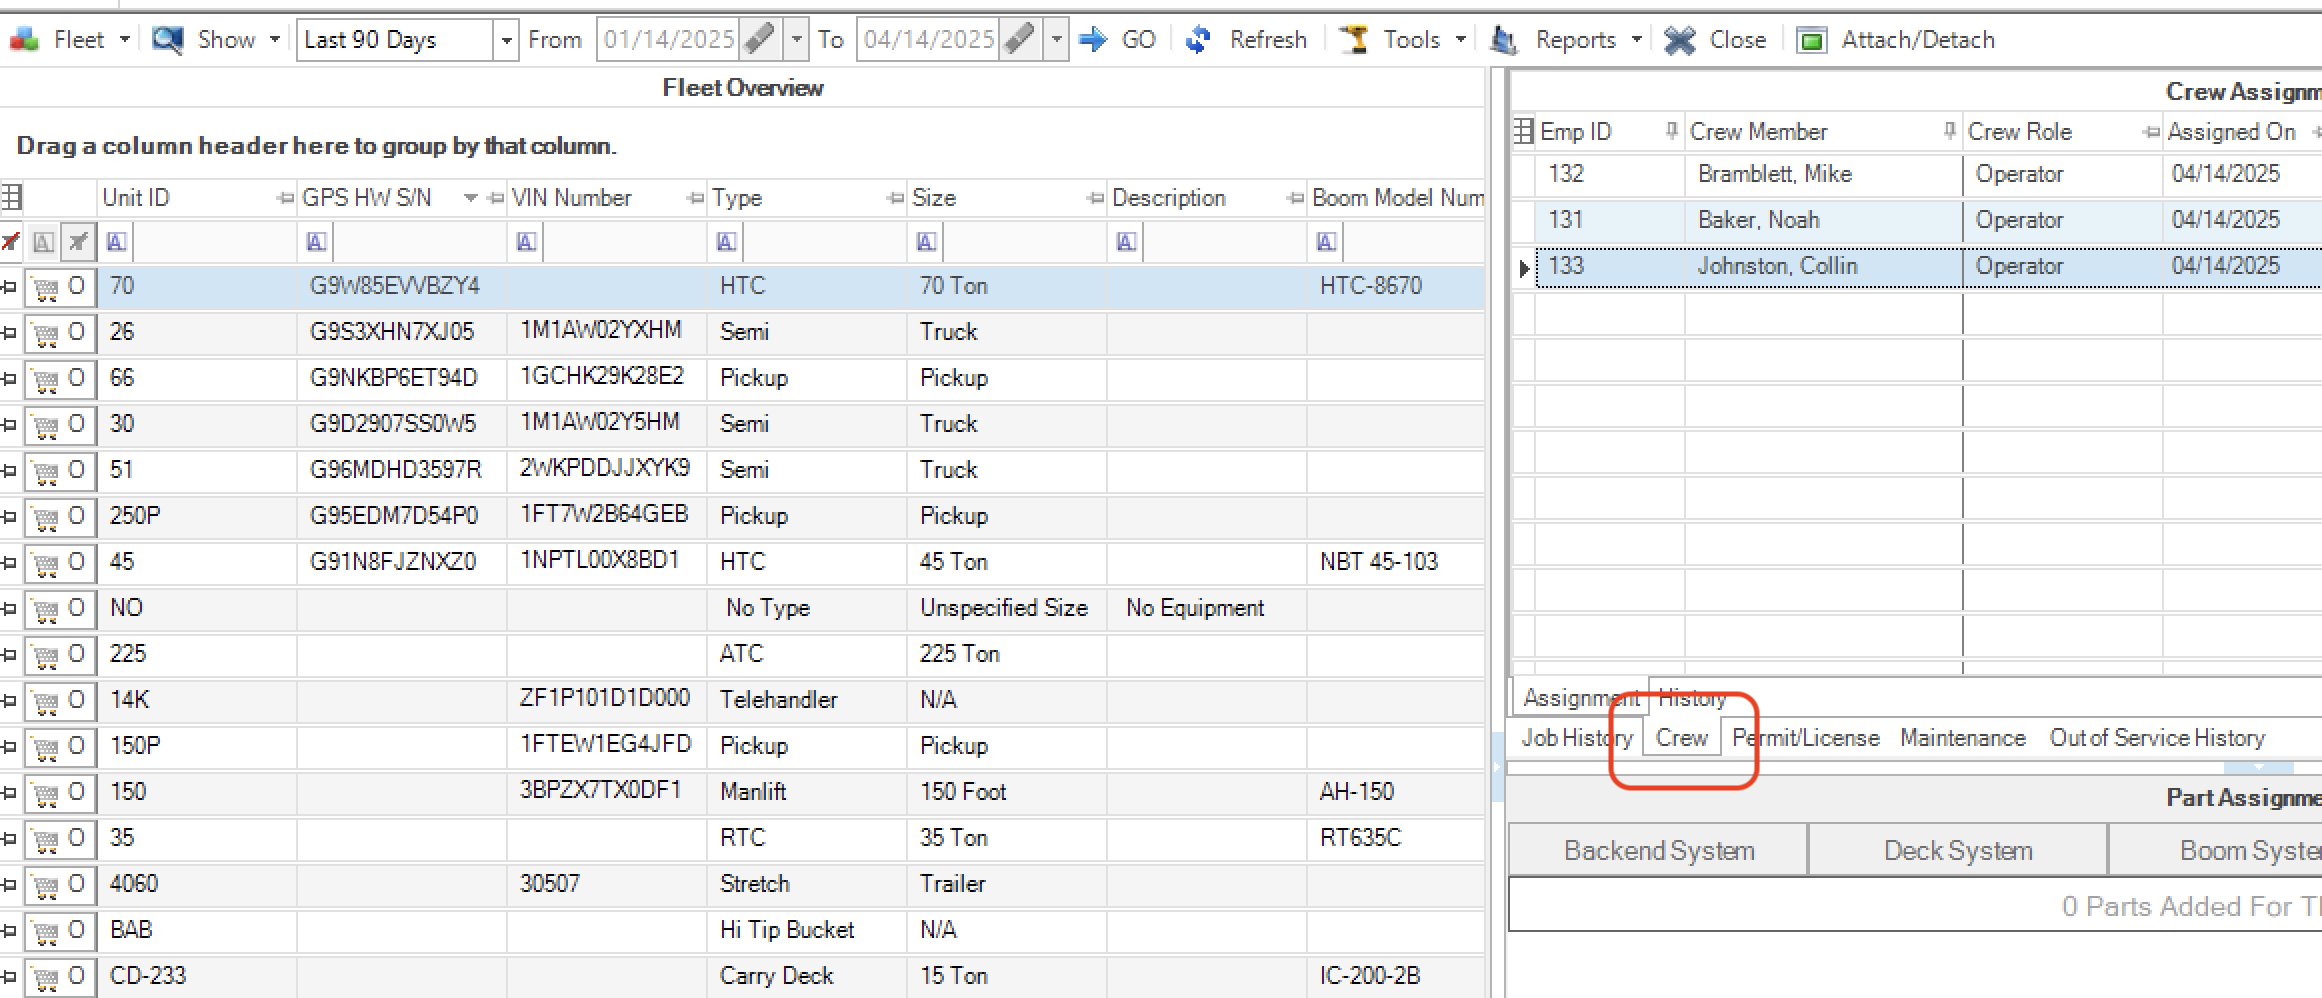The height and width of the screenshot is (998, 2322).
Task: Open the Permit/License tab
Action: click(1806, 738)
